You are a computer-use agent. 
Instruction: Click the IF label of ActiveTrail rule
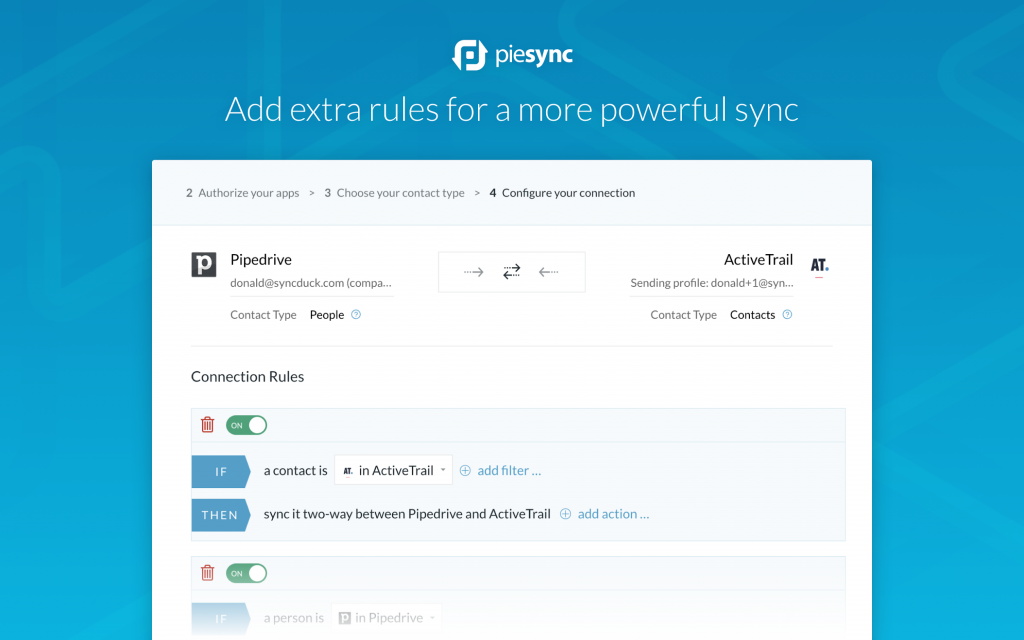[x=221, y=472]
